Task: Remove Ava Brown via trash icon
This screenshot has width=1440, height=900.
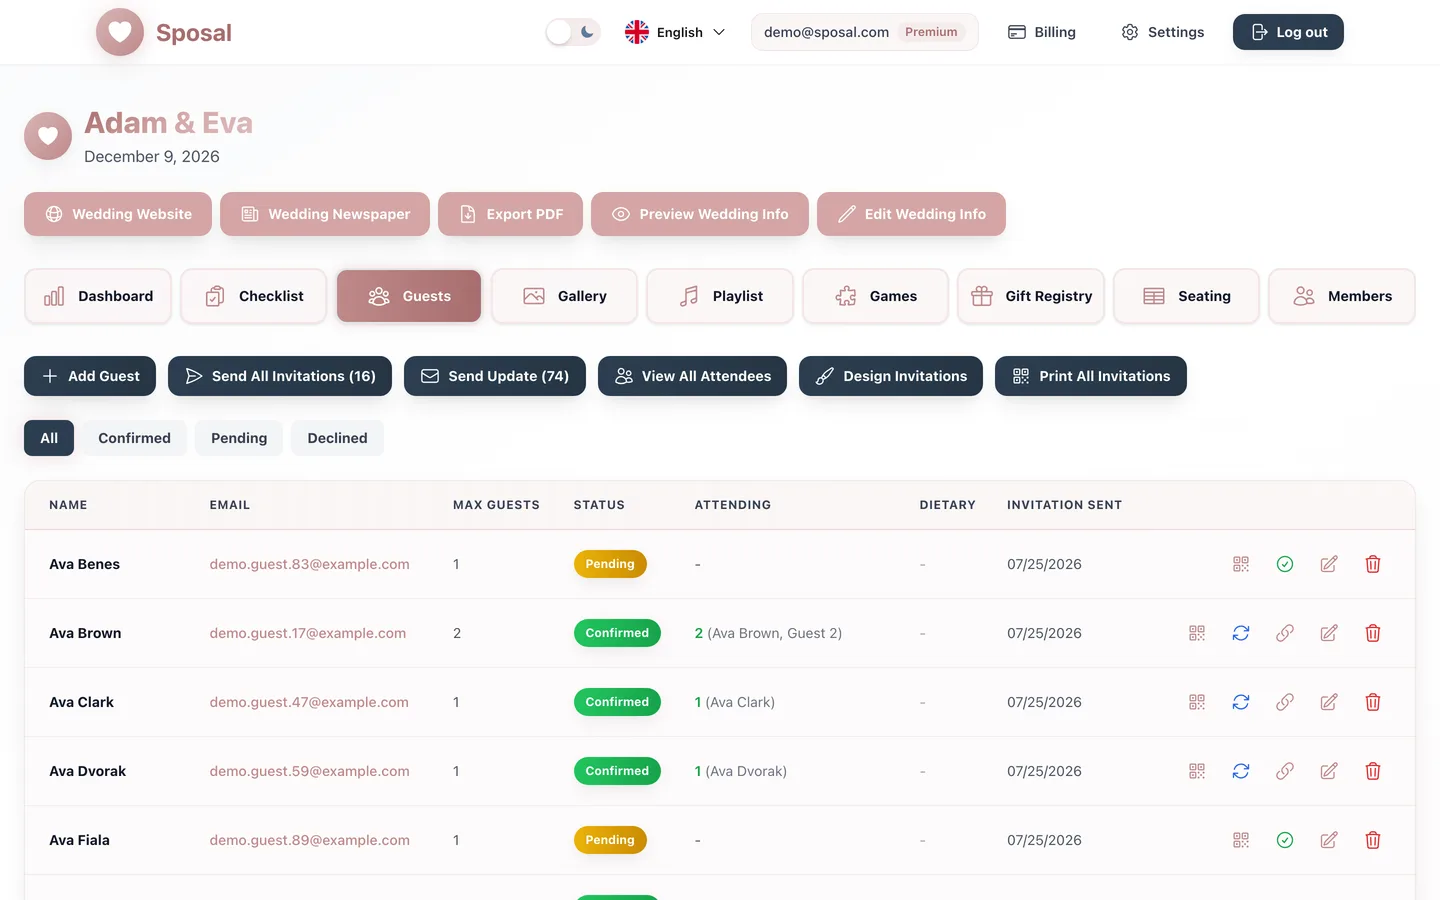Action: tap(1373, 633)
